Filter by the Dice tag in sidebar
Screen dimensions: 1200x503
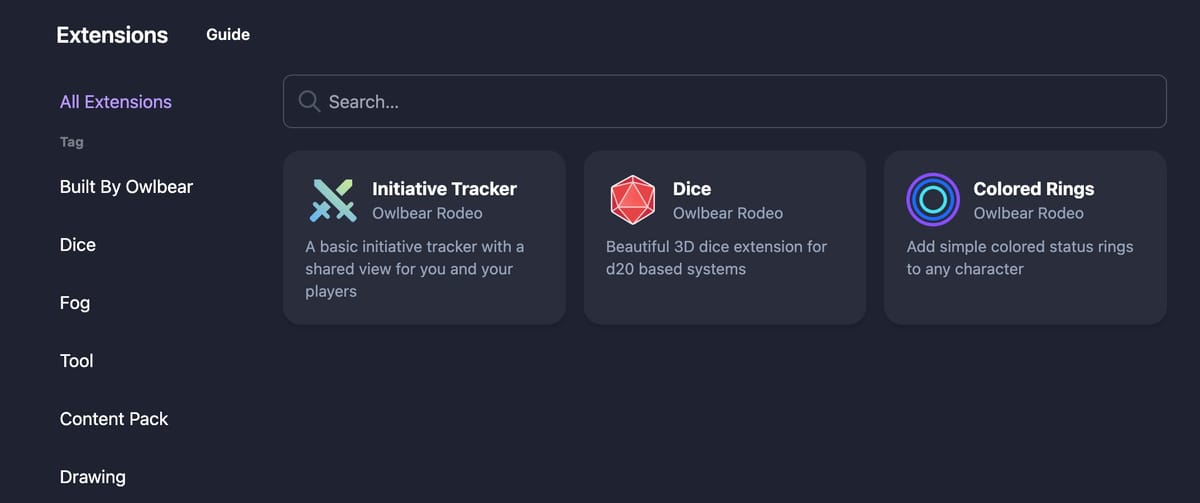pyautogui.click(x=78, y=245)
